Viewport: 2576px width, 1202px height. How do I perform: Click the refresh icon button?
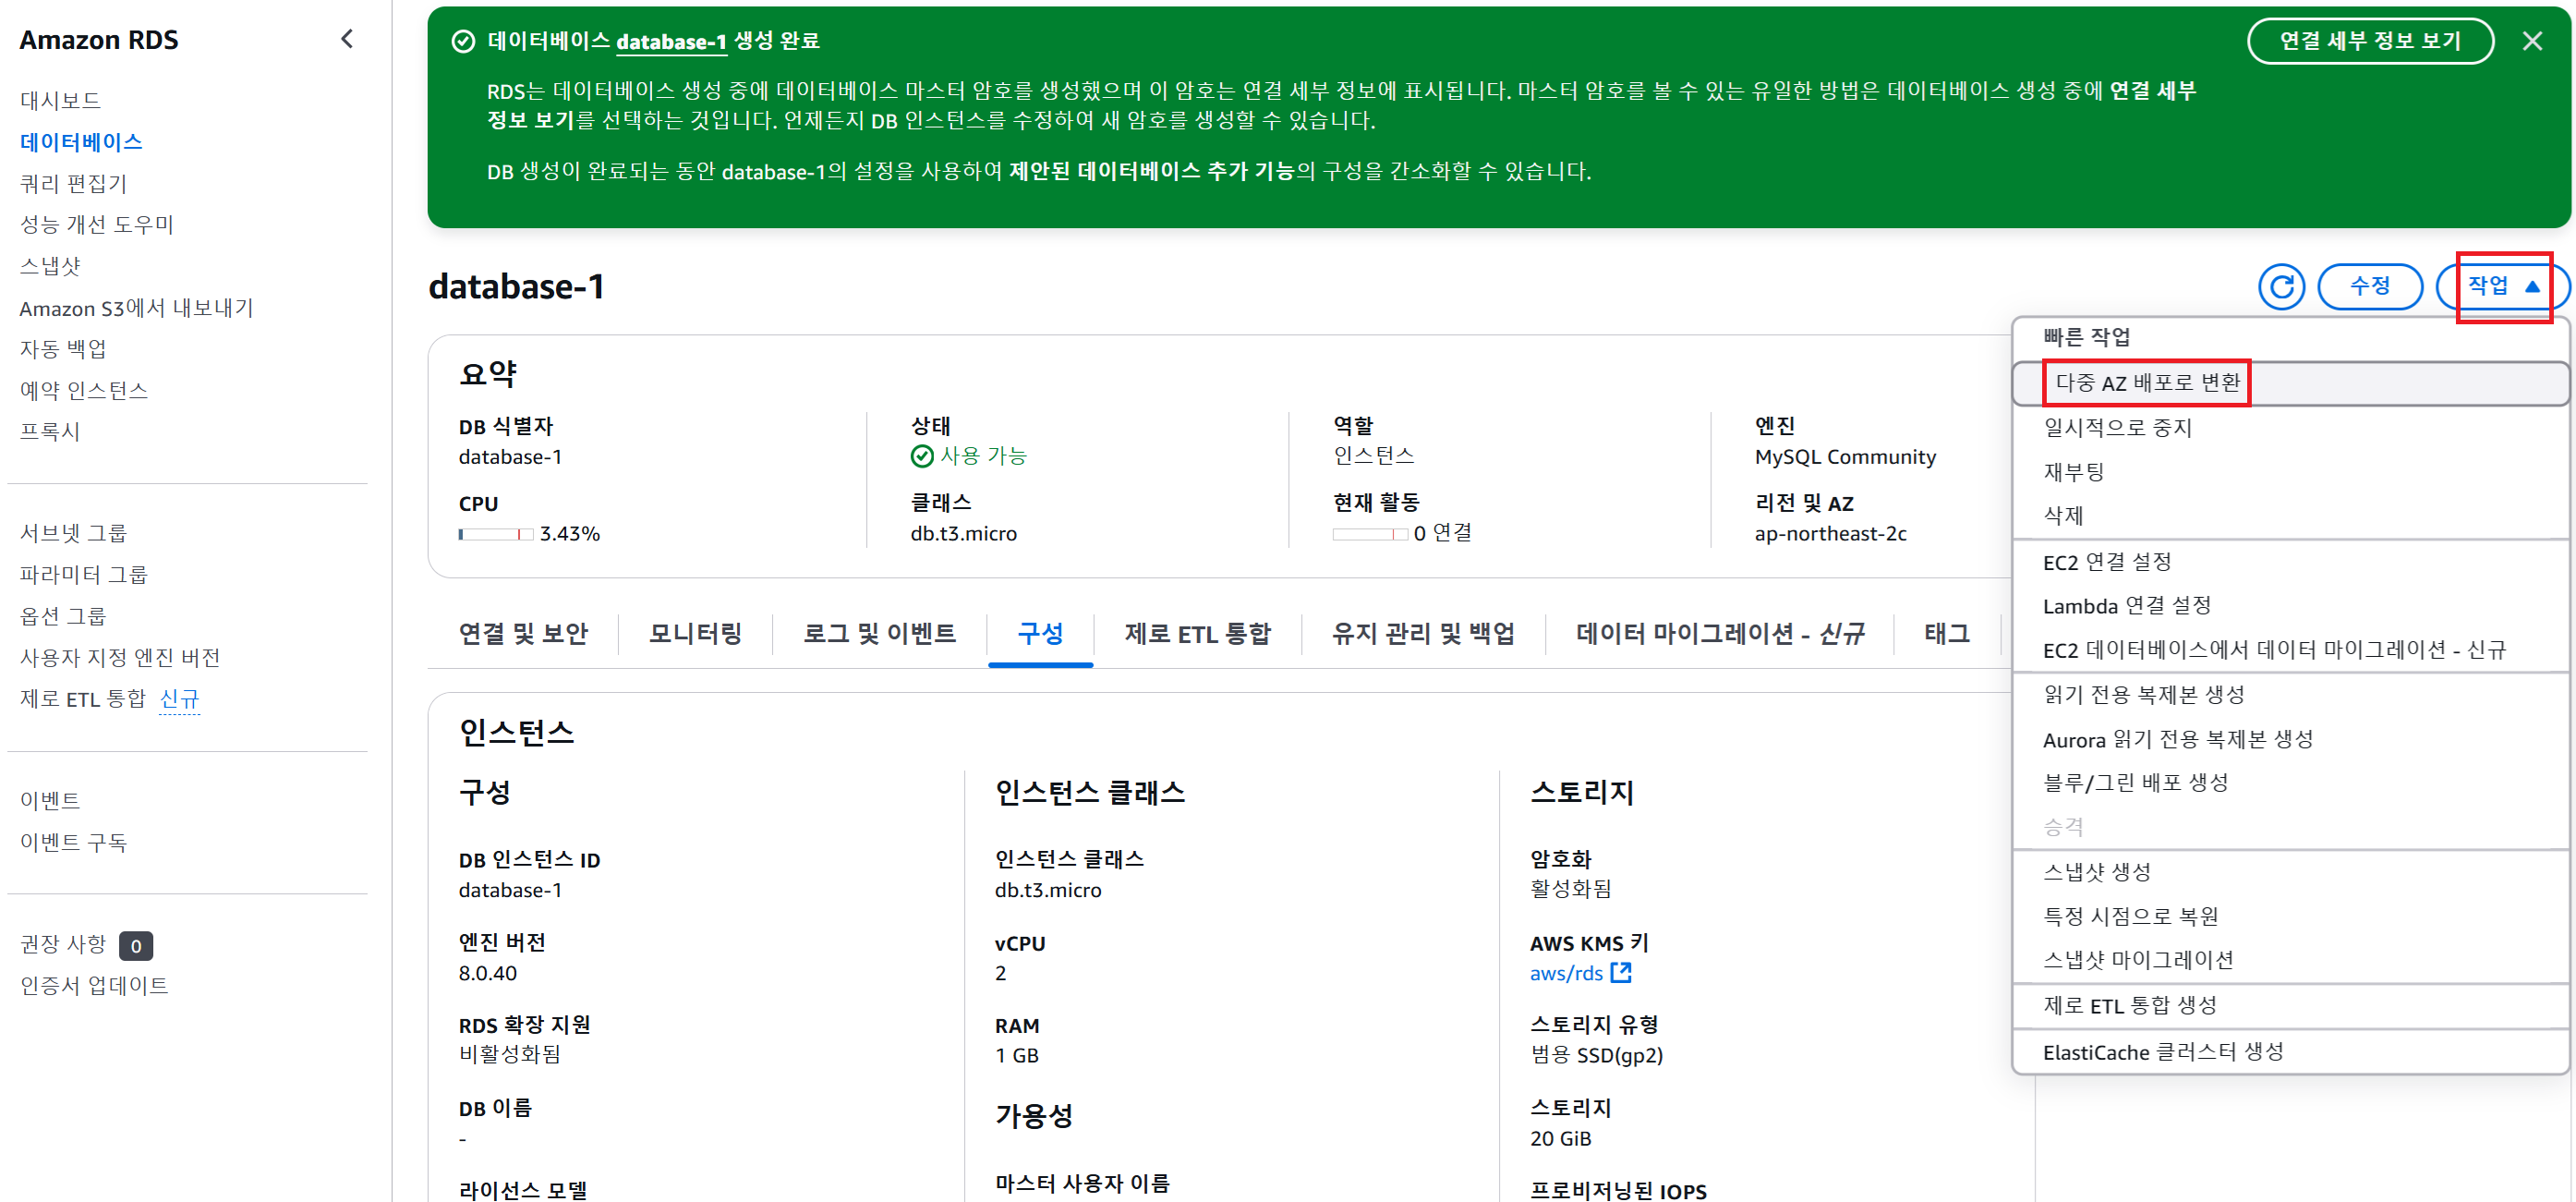tap(2281, 287)
